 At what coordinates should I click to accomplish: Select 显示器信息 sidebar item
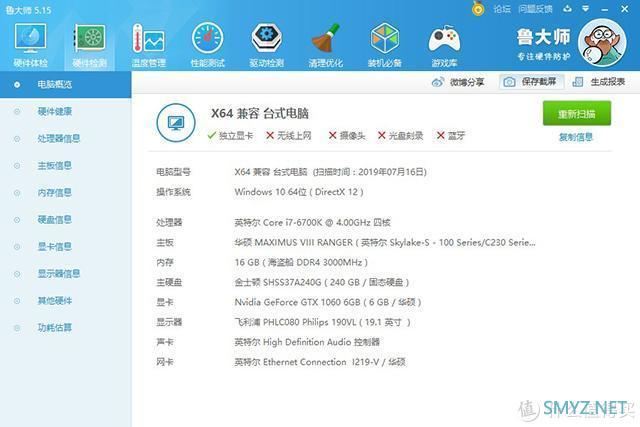click(65, 274)
